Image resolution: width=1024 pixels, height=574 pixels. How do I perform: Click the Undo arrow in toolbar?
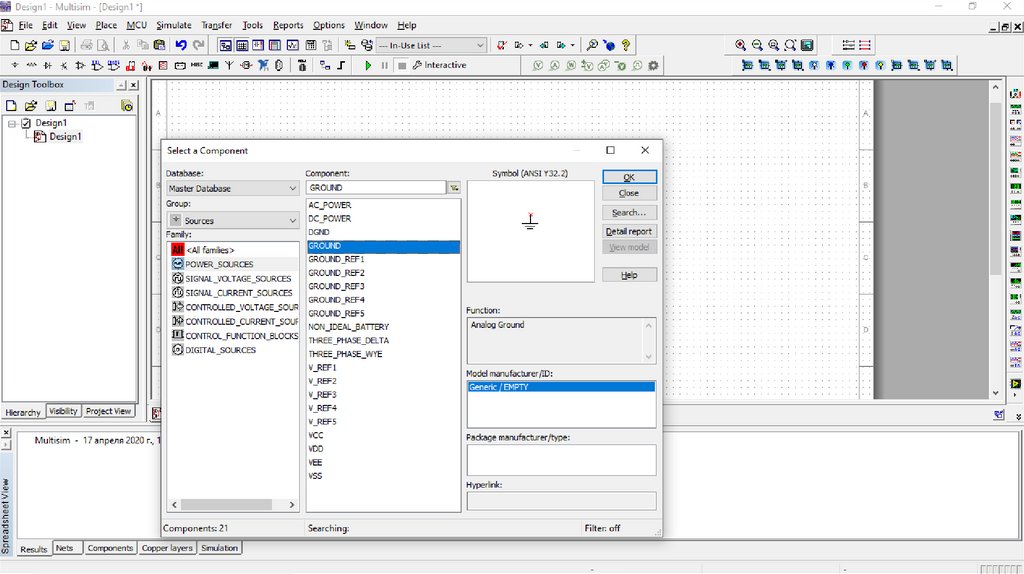coord(180,45)
